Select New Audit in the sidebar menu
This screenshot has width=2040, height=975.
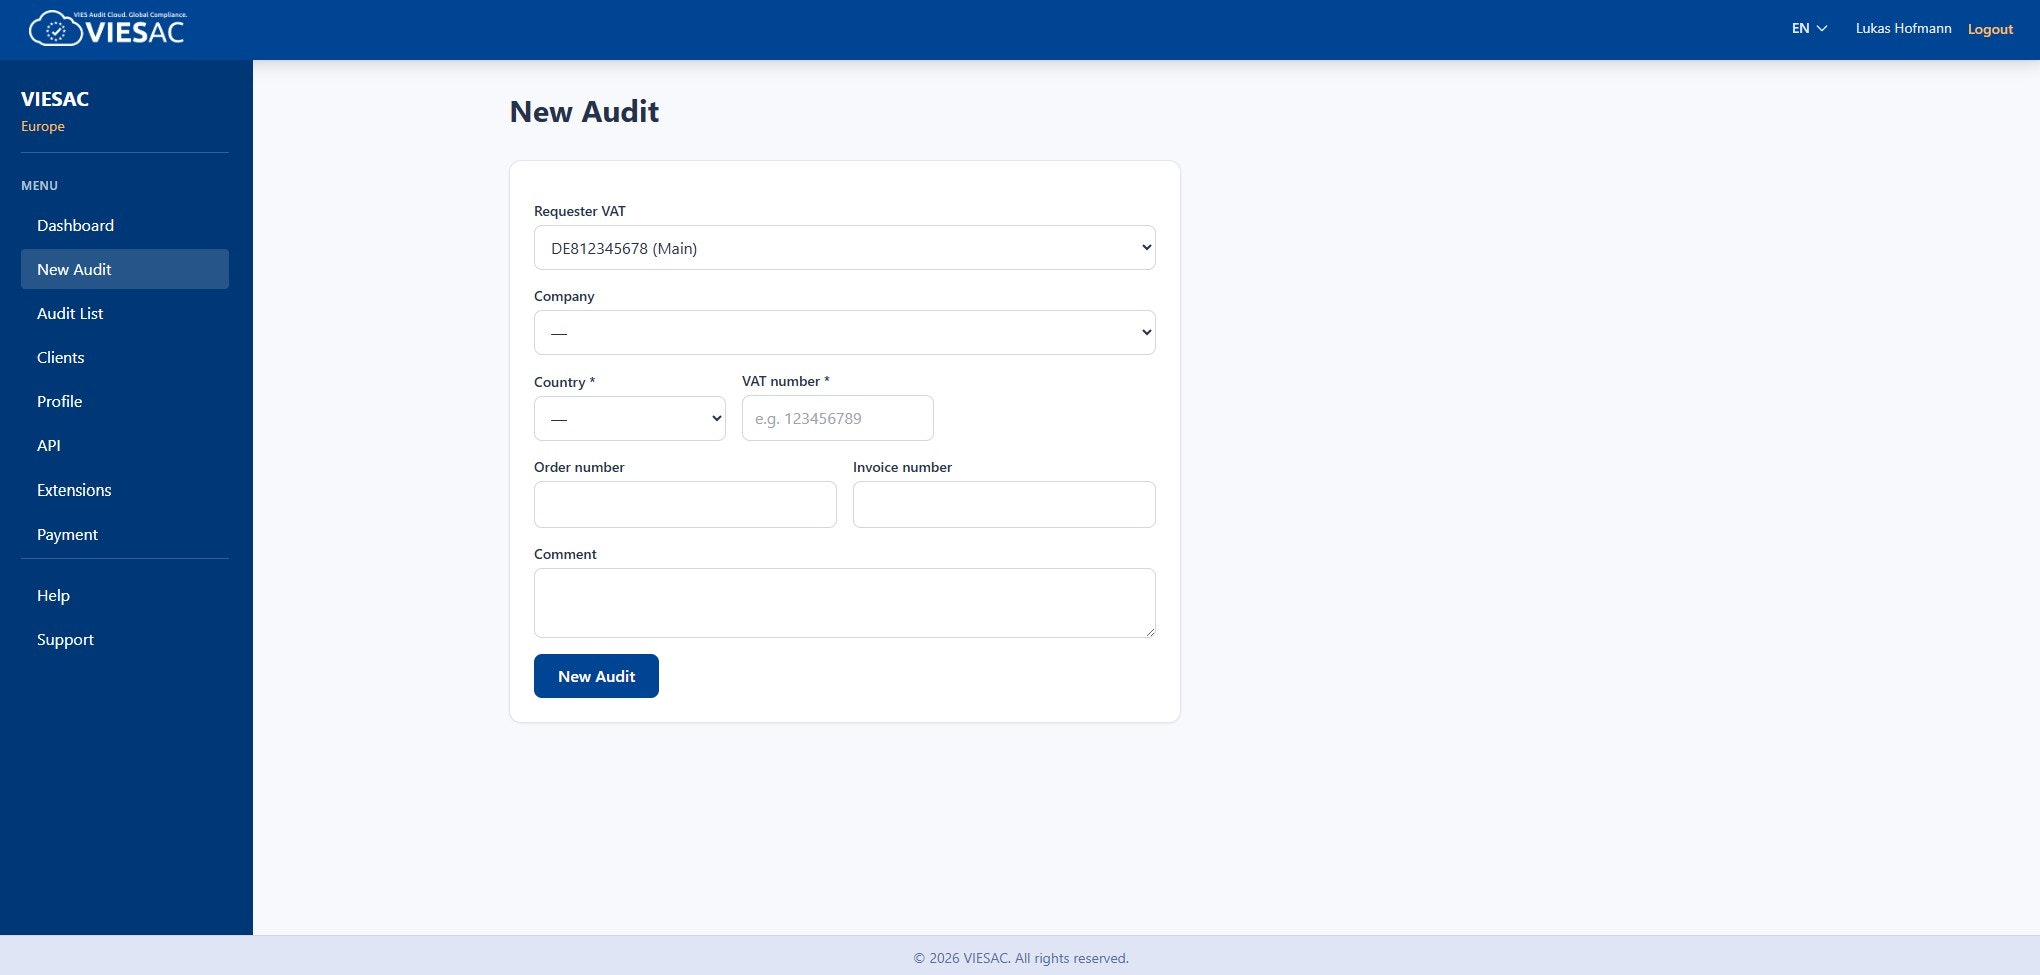(74, 269)
